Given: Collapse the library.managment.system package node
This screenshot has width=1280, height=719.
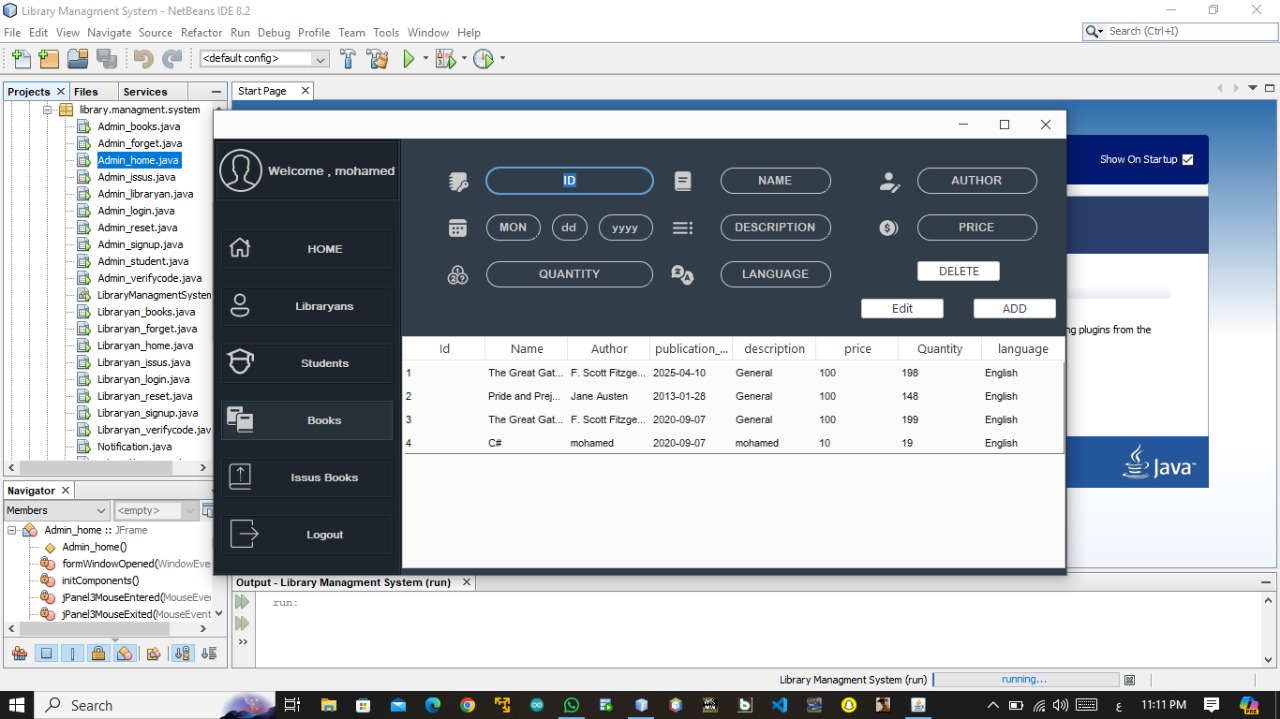Looking at the screenshot, I should point(47,110).
